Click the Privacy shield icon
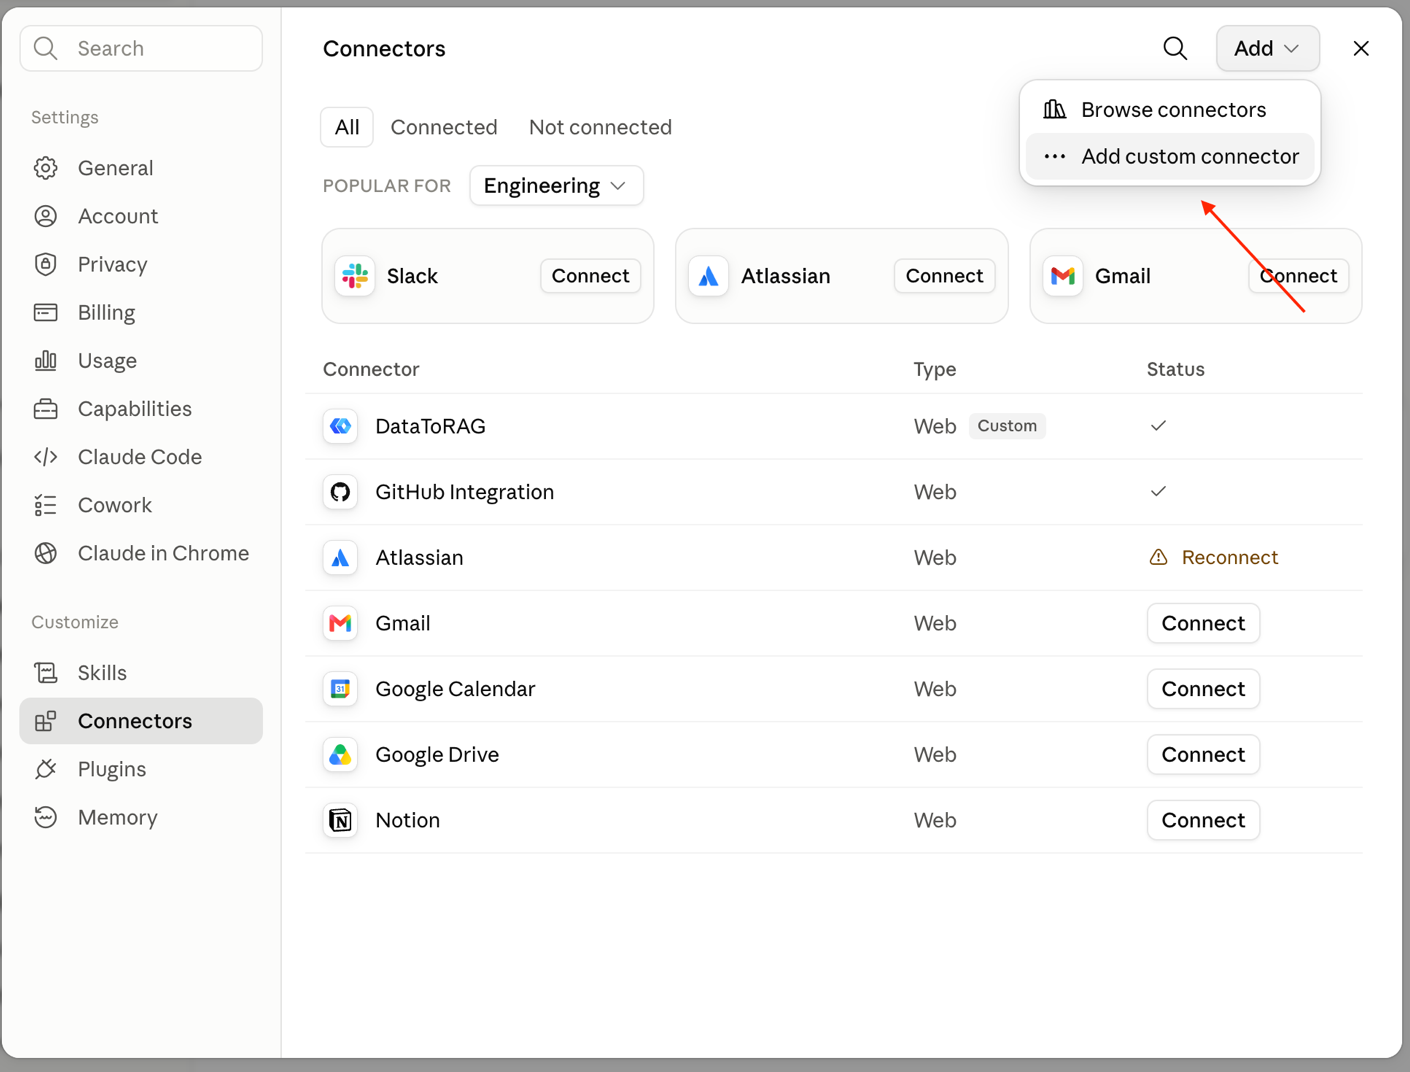Screen dimensions: 1410x1072 pos(45,264)
